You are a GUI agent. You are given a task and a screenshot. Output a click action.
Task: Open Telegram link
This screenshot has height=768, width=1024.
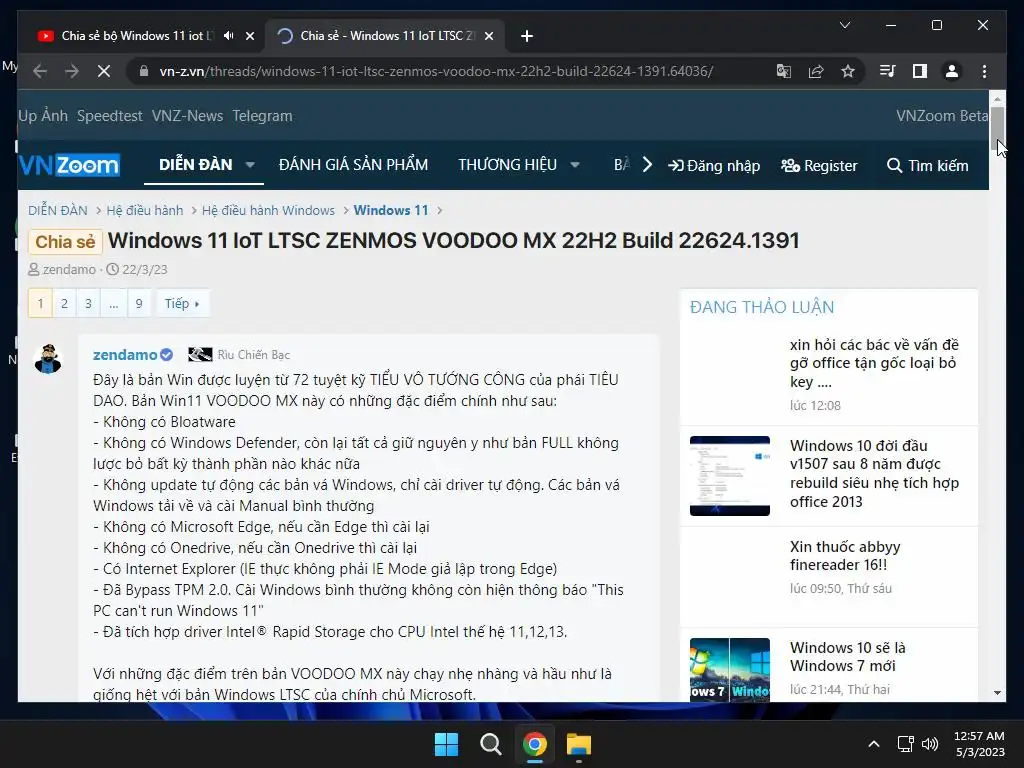point(262,116)
